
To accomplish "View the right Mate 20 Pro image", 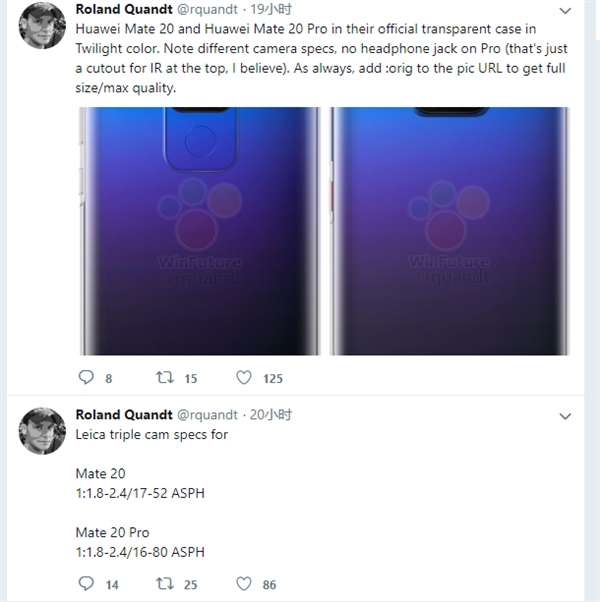I will (450, 230).
